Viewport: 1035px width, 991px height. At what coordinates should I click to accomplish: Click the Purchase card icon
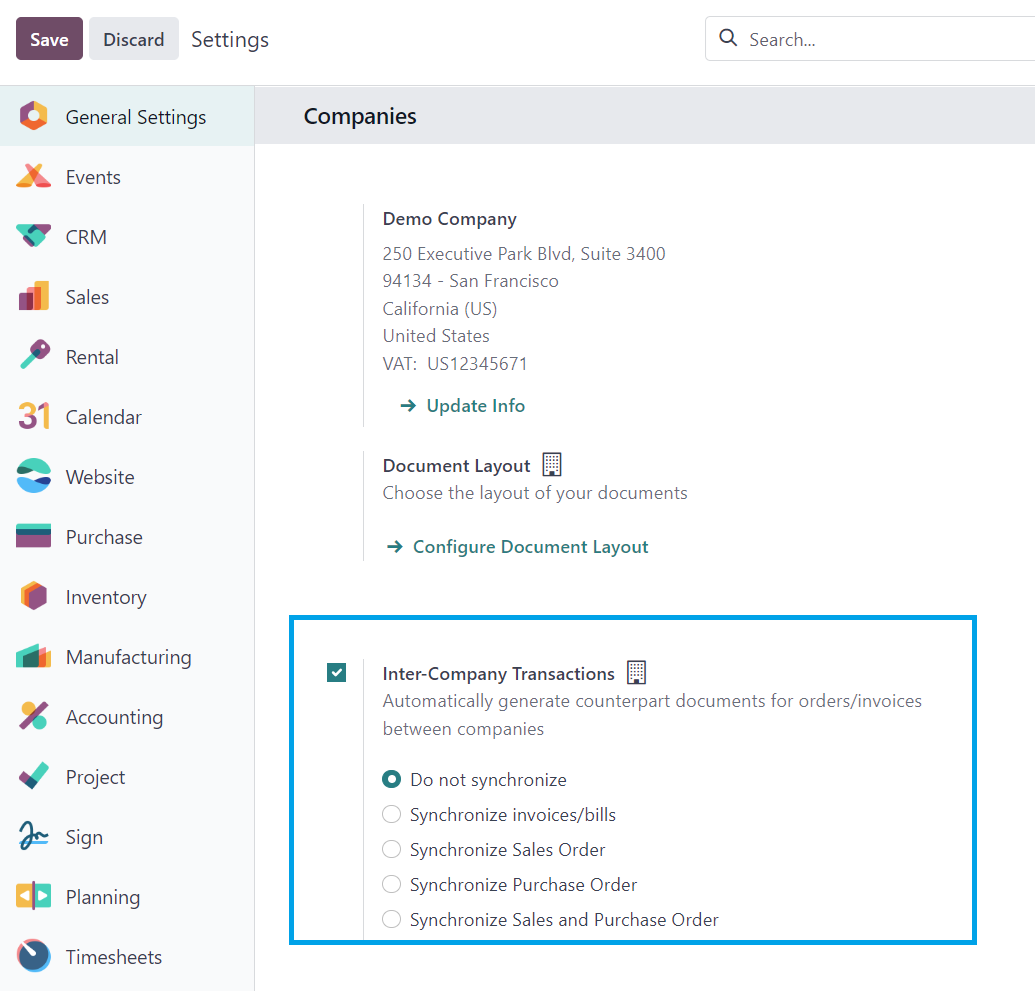(x=34, y=536)
